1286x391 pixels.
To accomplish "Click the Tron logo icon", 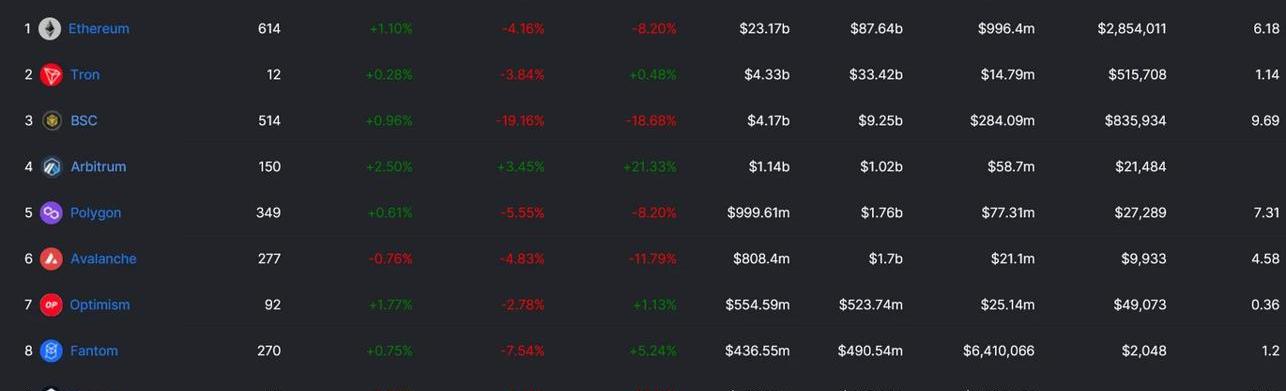I will point(51,75).
